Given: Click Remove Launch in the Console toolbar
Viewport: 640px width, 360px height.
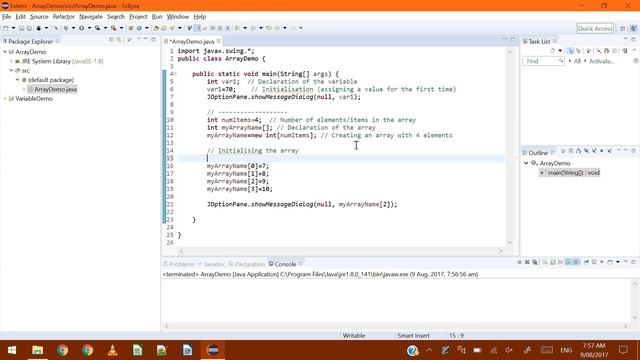Looking at the screenshot, I should pyautogui.click(x=527, y=262).
